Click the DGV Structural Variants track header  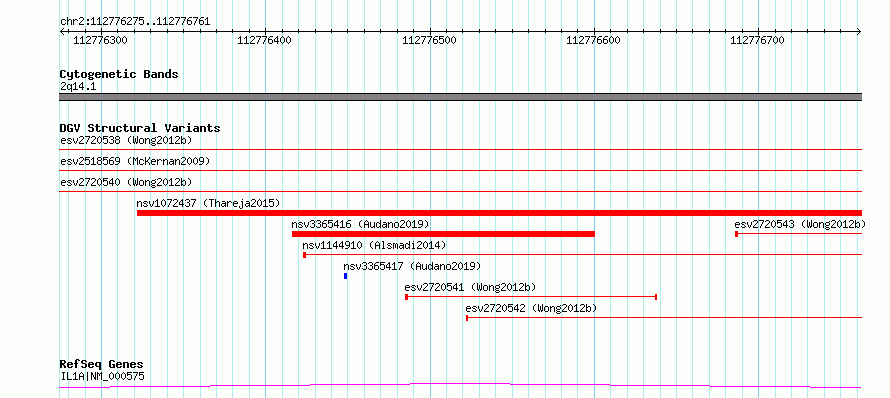(x=140, y=128)
